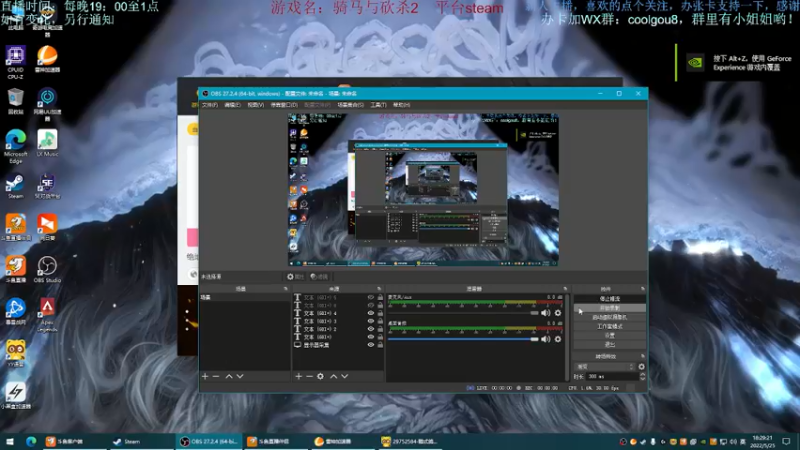This screenshot has width=800, height=450.
Task: Mute the 麦克风/Aux speaker icon
Action: pyautogui.click(x=545, y=313)
